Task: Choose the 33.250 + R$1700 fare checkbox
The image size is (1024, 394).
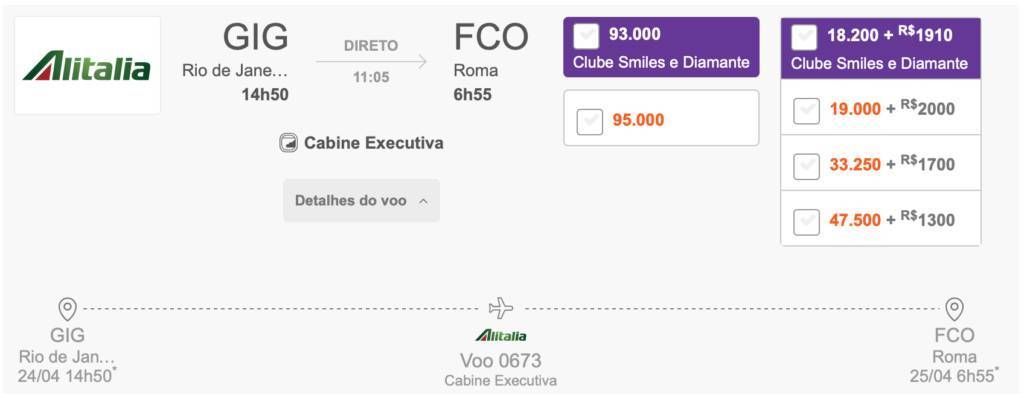Action: click(807, 166)
